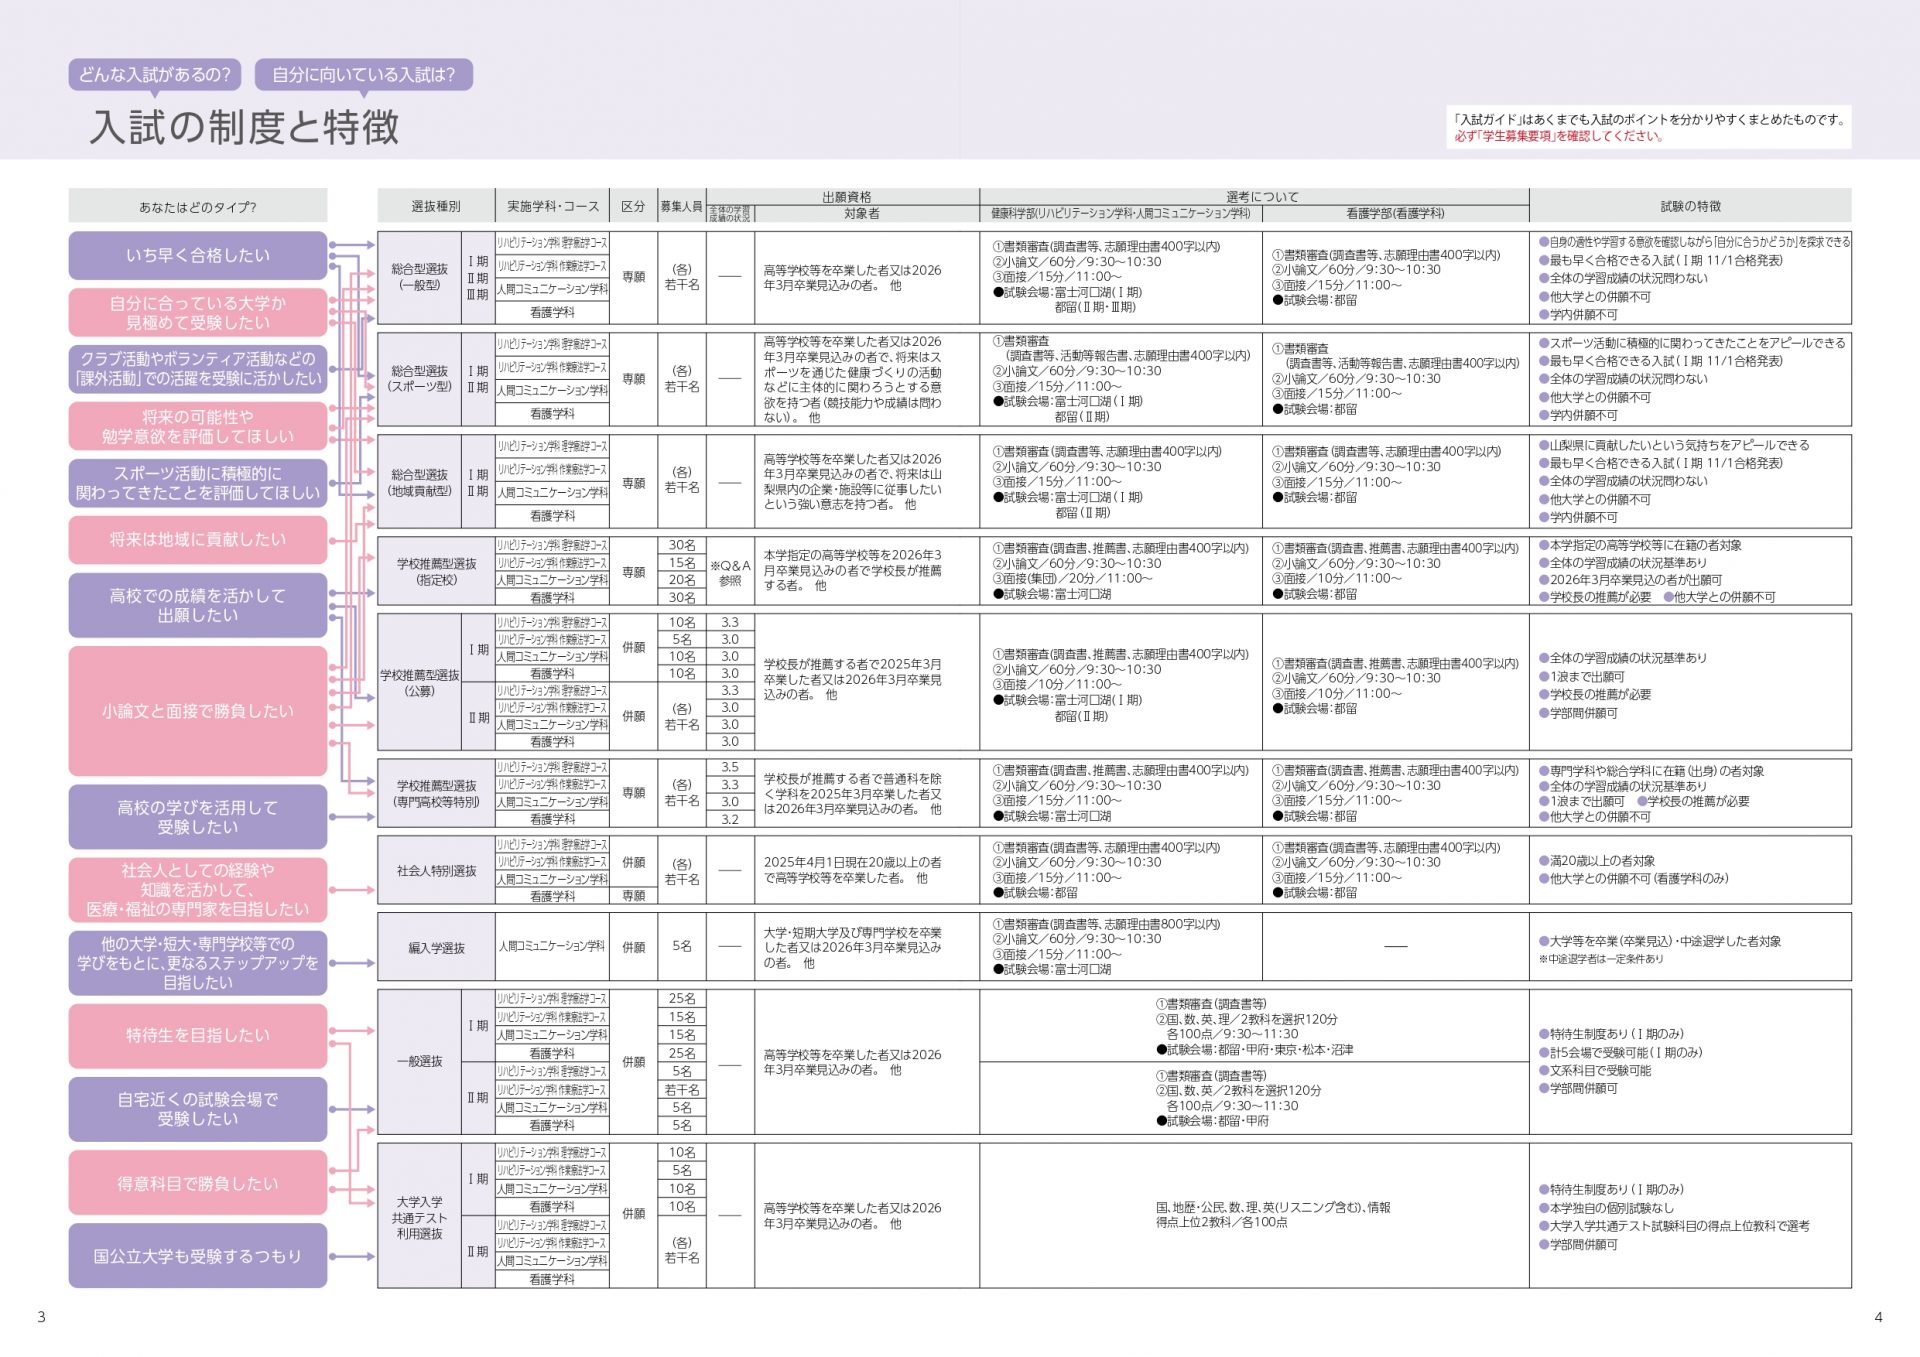Select the '自分に合っている大学か見極めて受験したい' box
Image resolution: width=1920 pixels, height=1357 pixels.
tap(198, 312)
